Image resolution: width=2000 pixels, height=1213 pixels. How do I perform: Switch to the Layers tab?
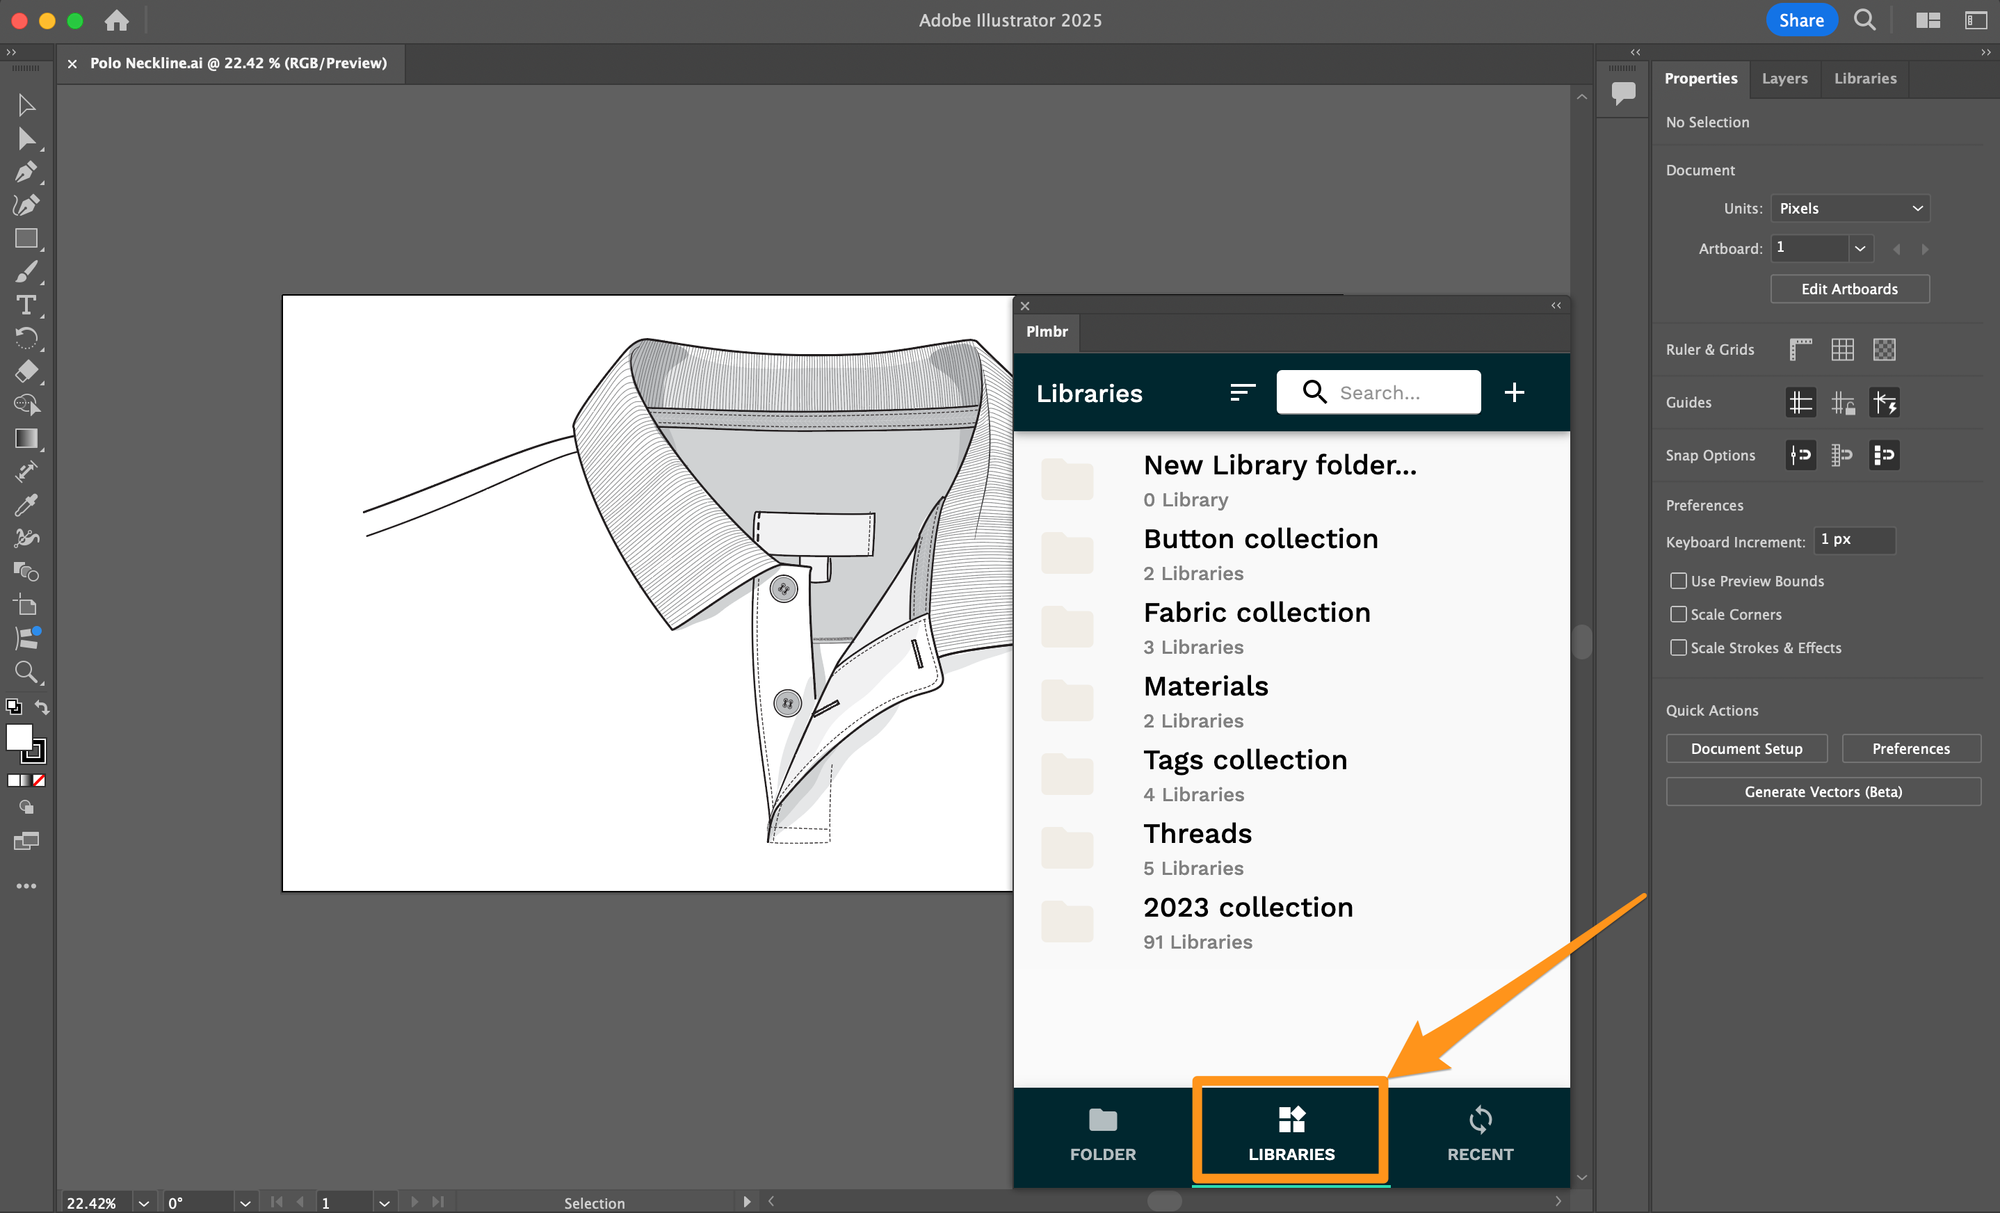1784,77
